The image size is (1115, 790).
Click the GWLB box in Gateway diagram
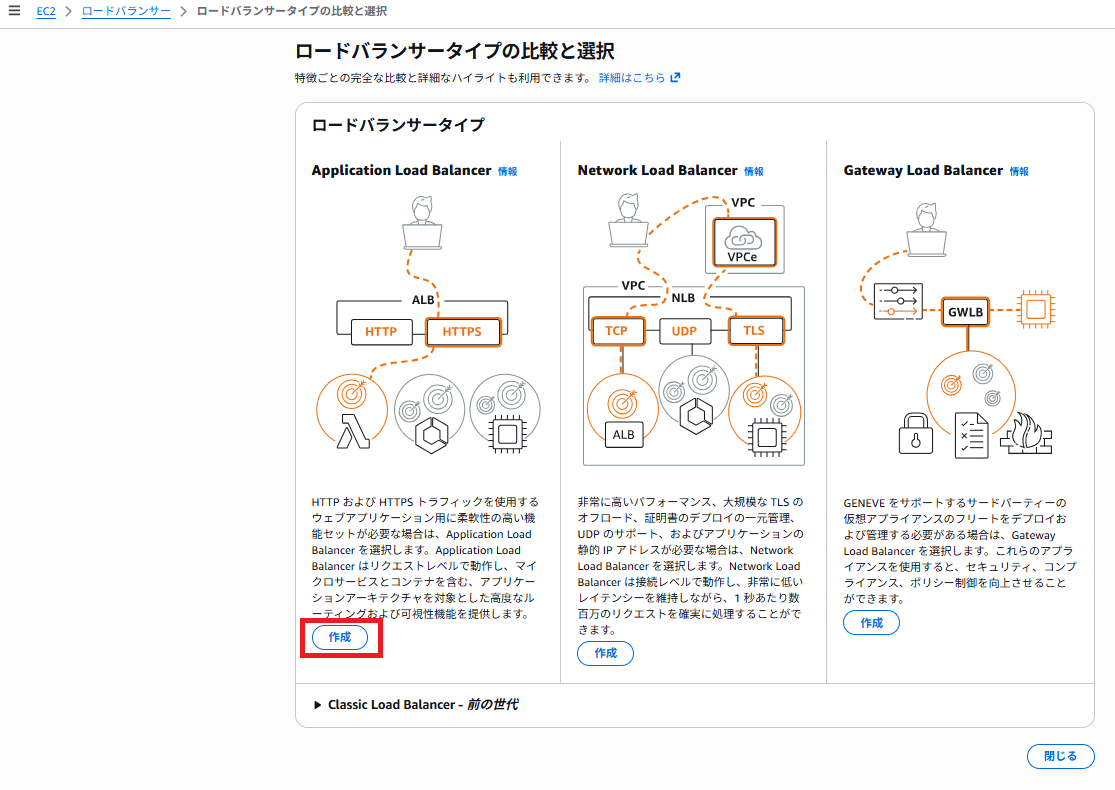(967, 311)
